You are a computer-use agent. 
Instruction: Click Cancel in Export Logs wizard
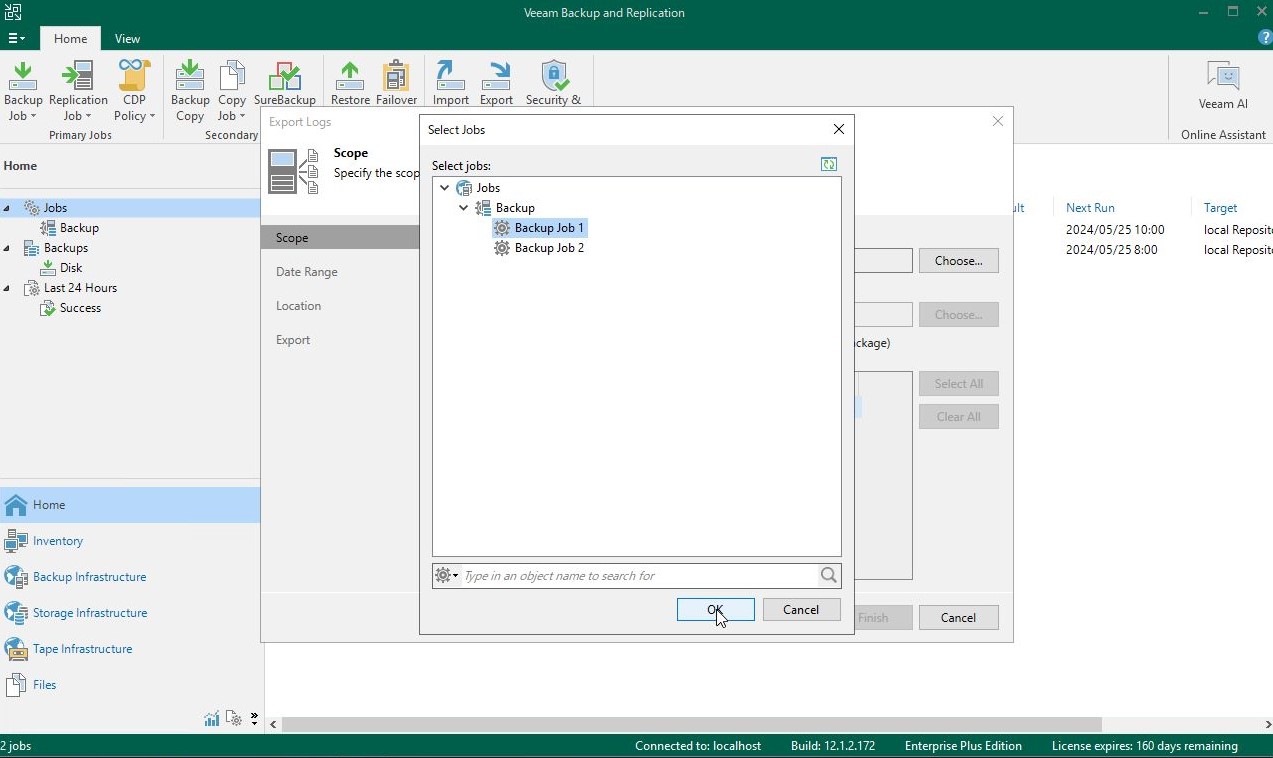[958, 618]
